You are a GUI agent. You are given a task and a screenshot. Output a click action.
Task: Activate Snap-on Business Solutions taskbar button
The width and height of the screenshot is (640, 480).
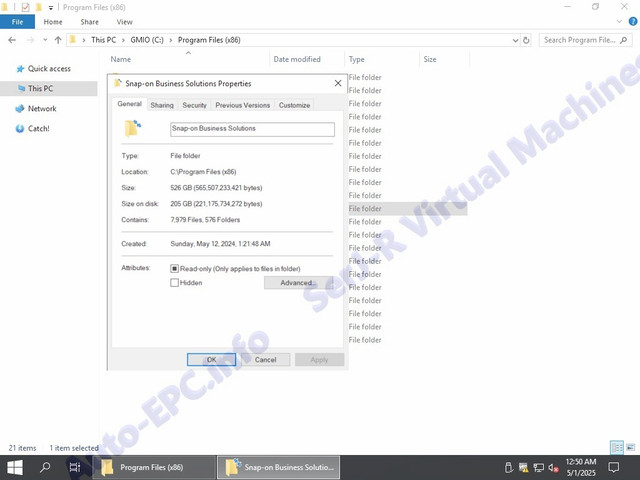pos(278,467)
